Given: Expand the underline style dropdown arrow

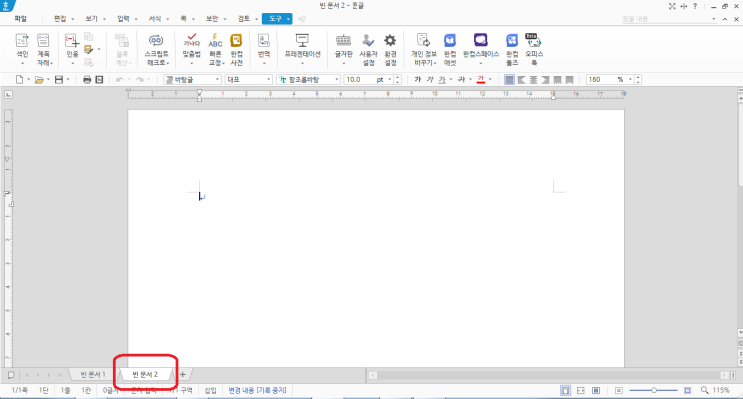Looking at the screenshot, I should click(x=451, y=80).
